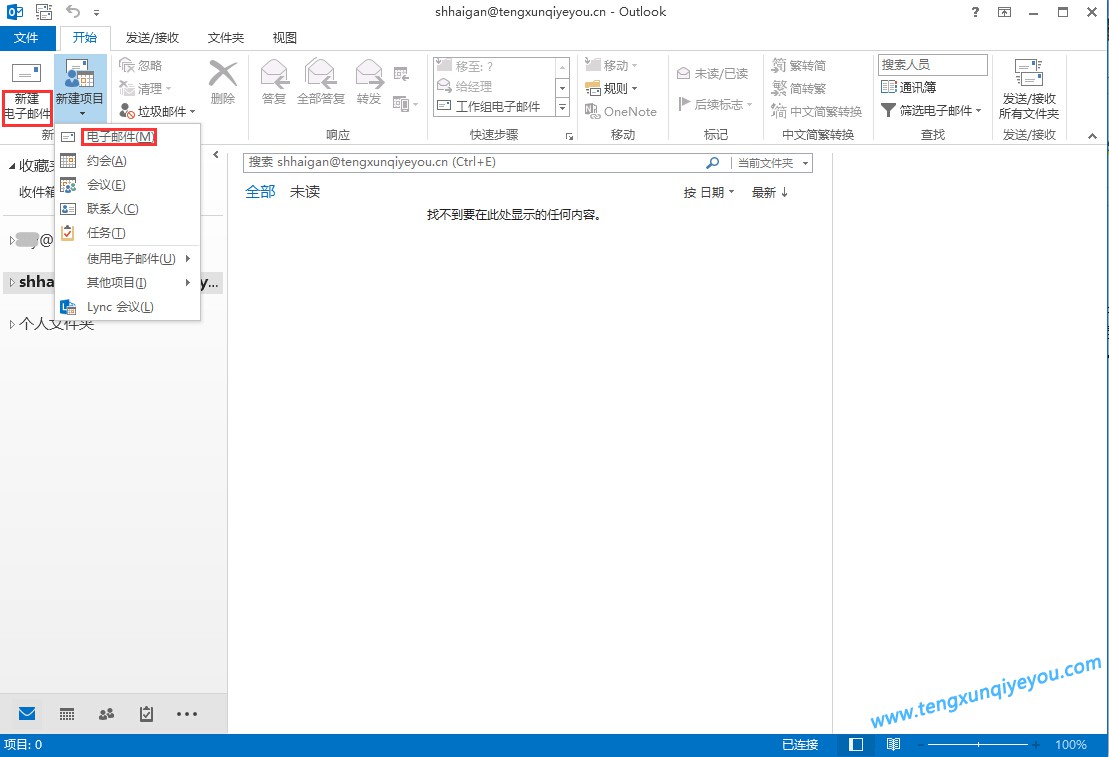This screenshot has width=1109, height=757.
Task: Click the mailbox search input field
Action: click(x=474, y=163)
